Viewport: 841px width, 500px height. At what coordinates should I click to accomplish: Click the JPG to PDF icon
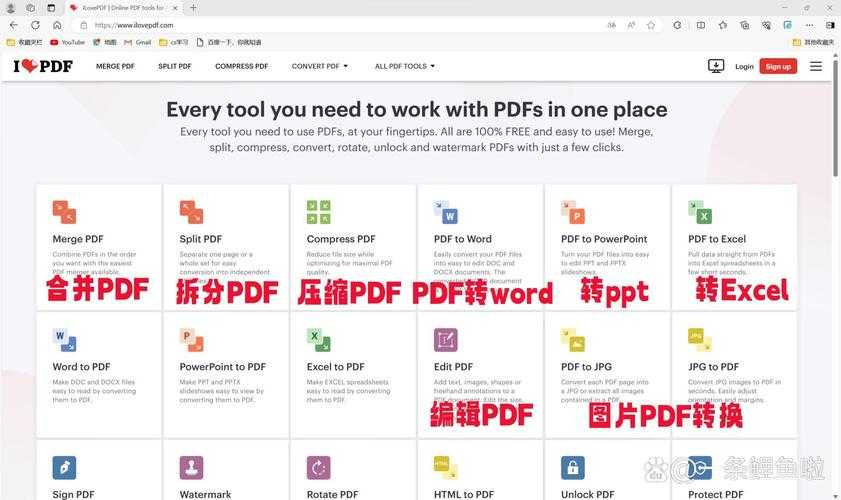pyautogui.click(x=699, y=340)
